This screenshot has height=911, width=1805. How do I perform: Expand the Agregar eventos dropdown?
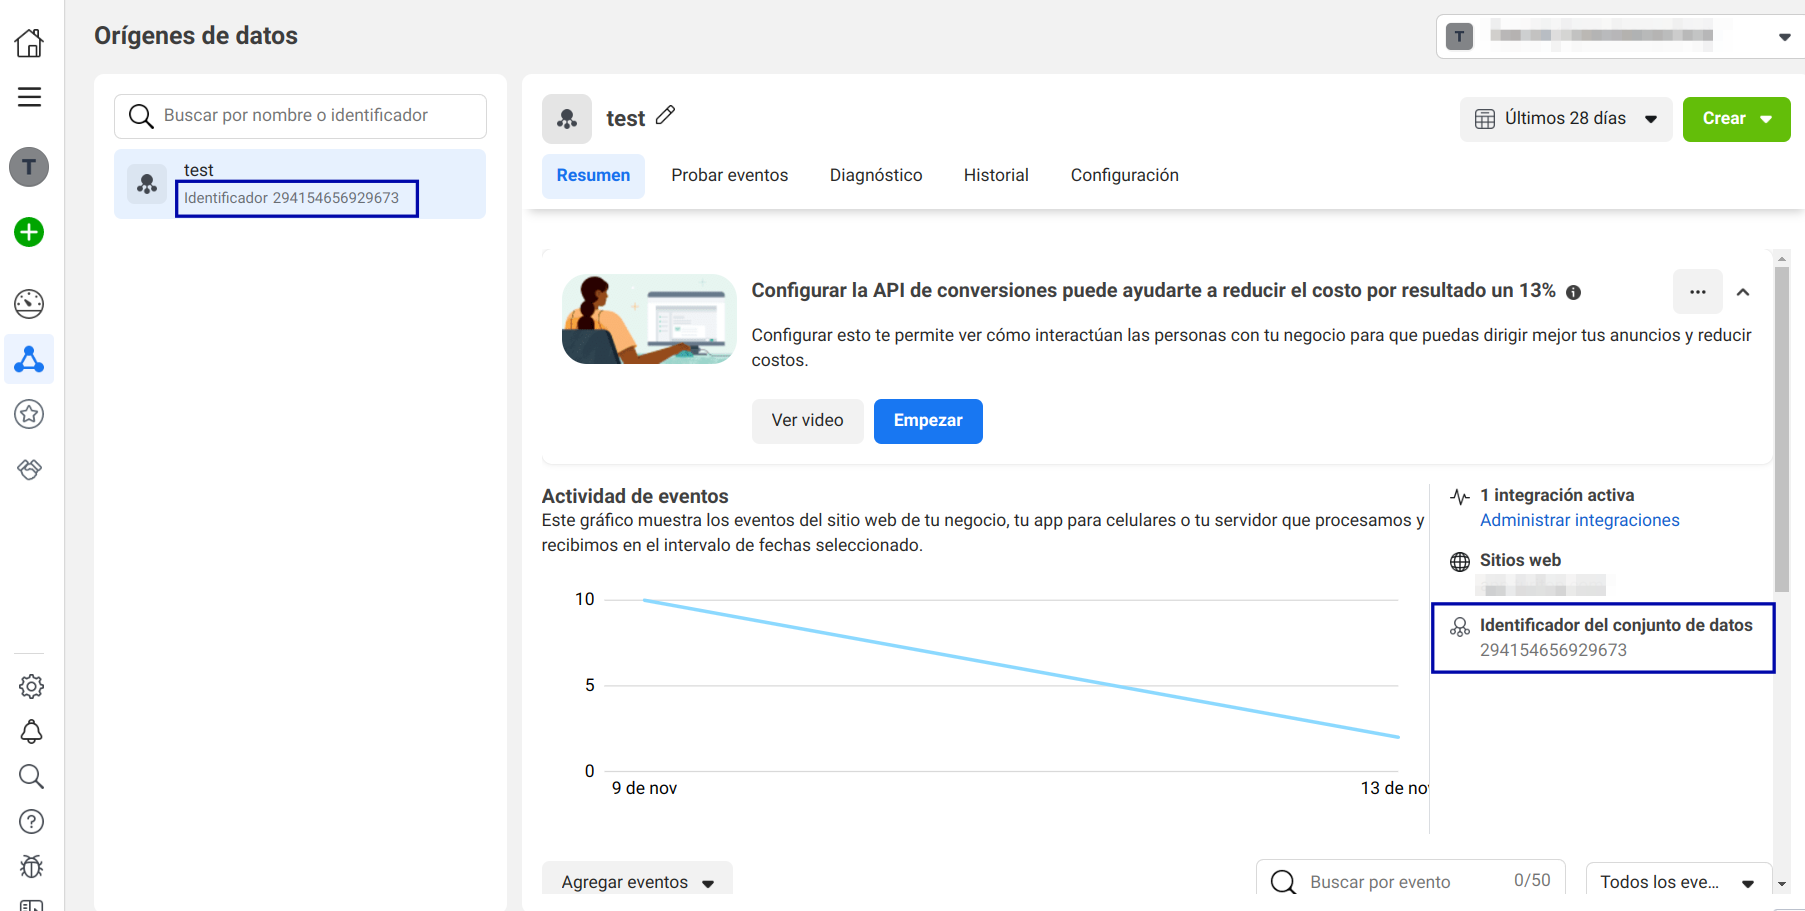pyautogui.click(x=637, y=881)
